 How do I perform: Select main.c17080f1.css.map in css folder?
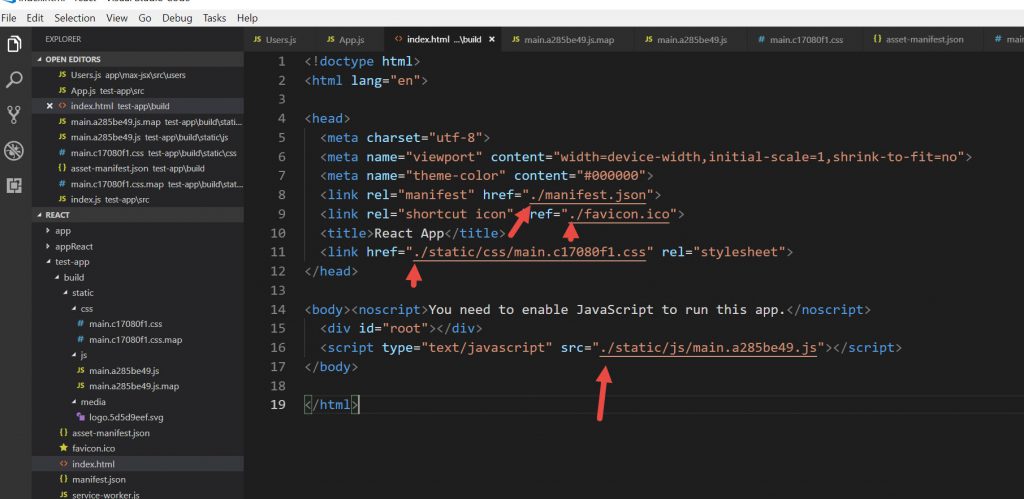point(130,339)
